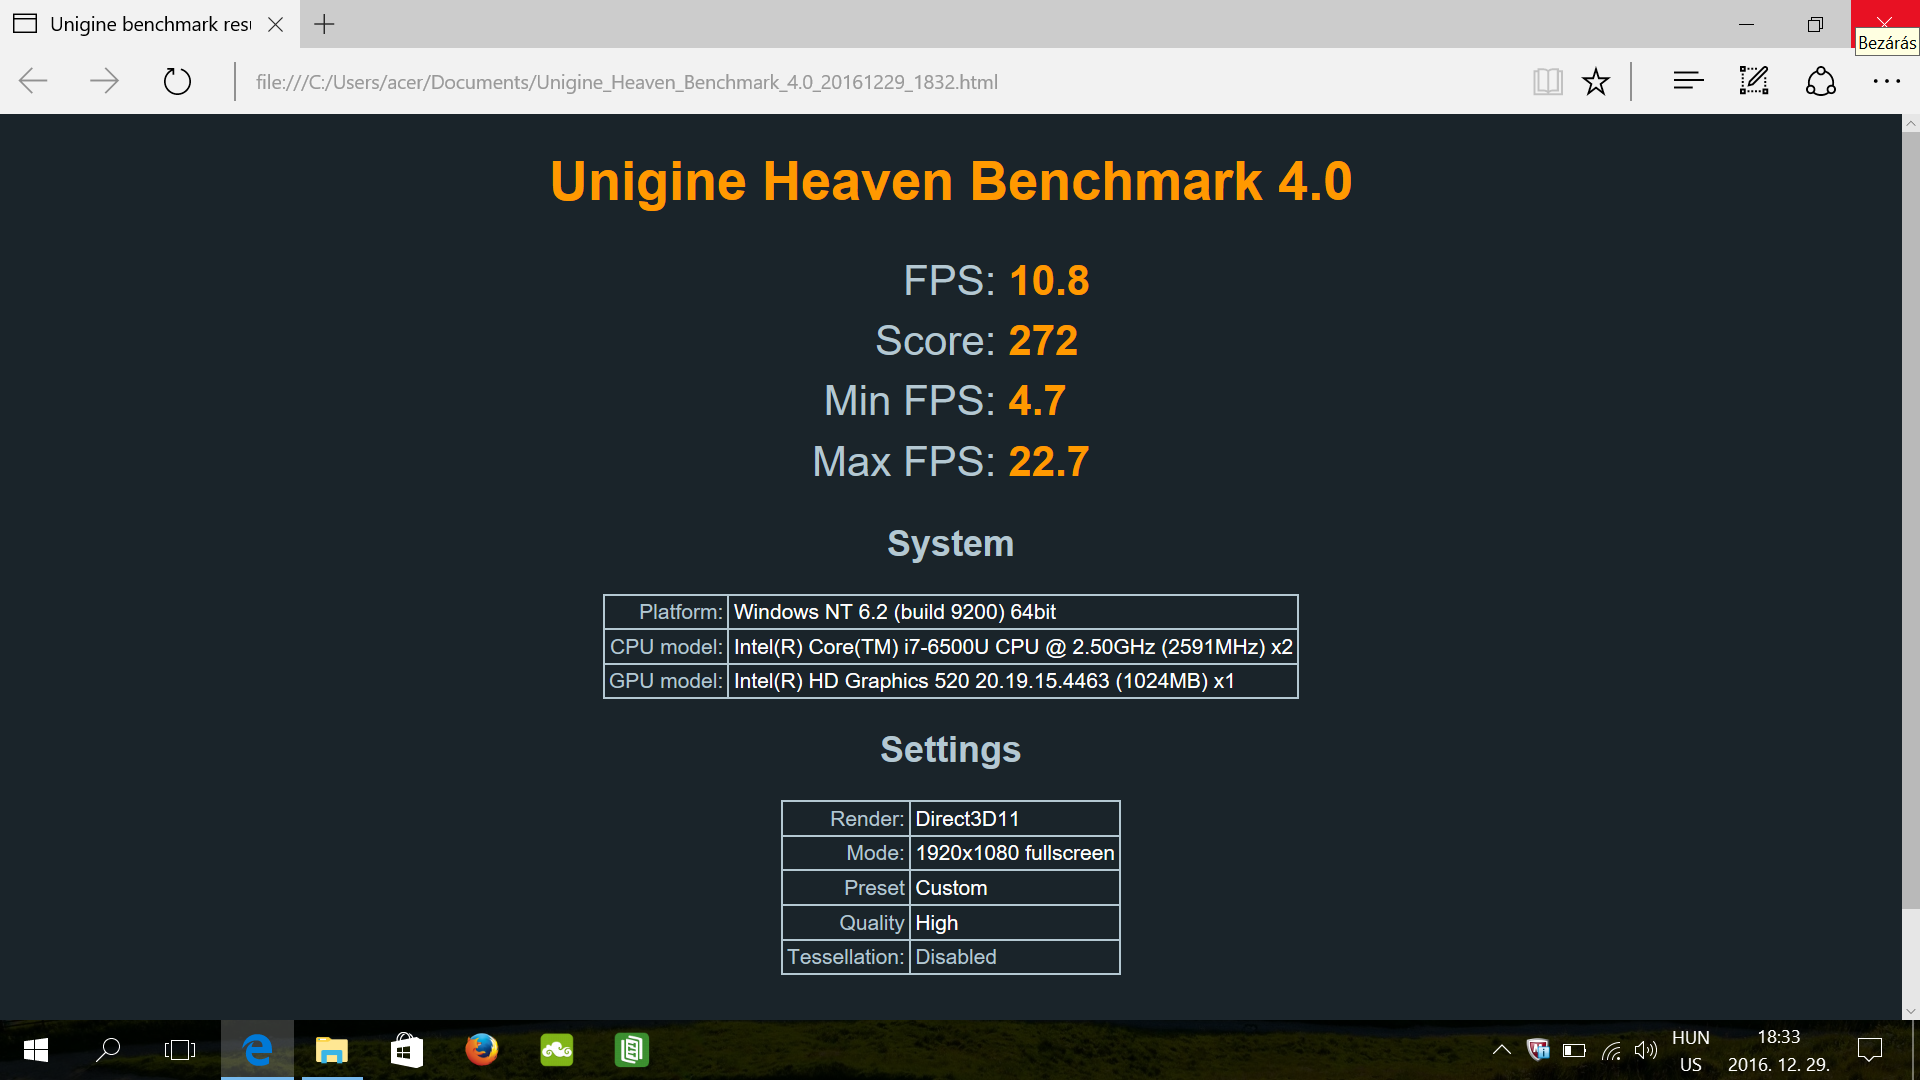Open the Hub favorites and history panel
1920x1080 pixels.
coord(1688,81)
